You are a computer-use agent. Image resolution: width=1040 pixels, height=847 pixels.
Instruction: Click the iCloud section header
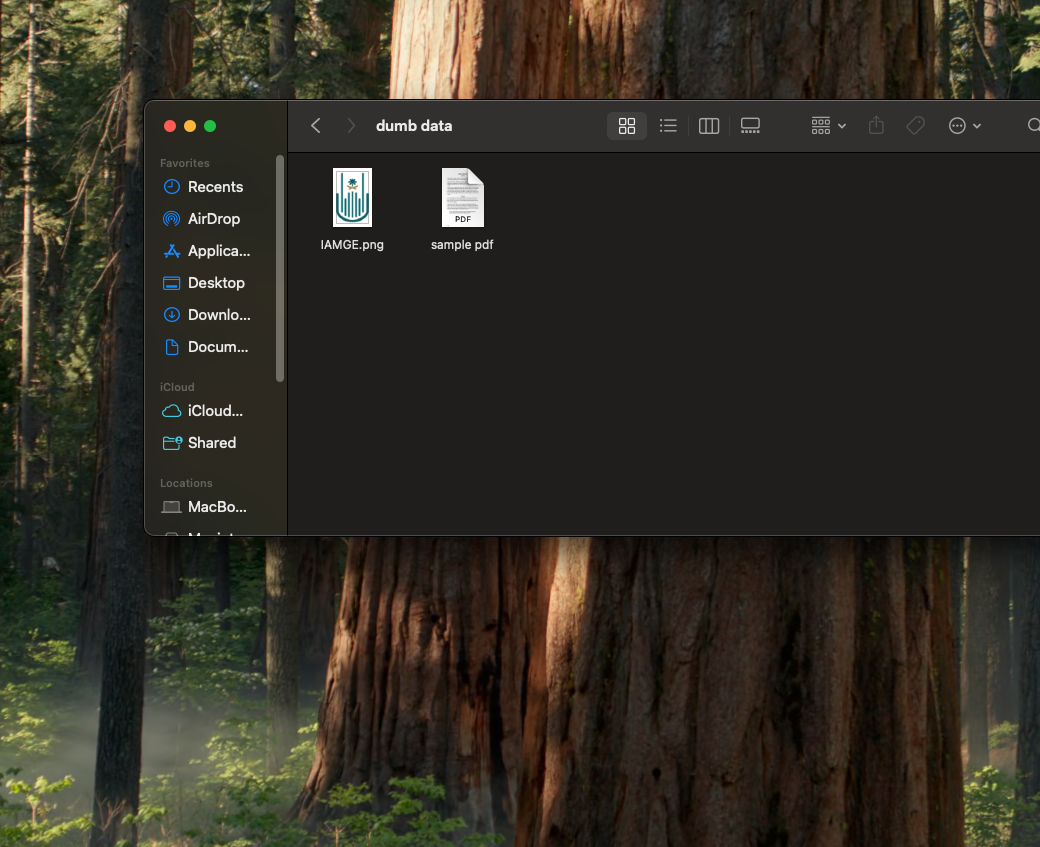pos(177,387)
